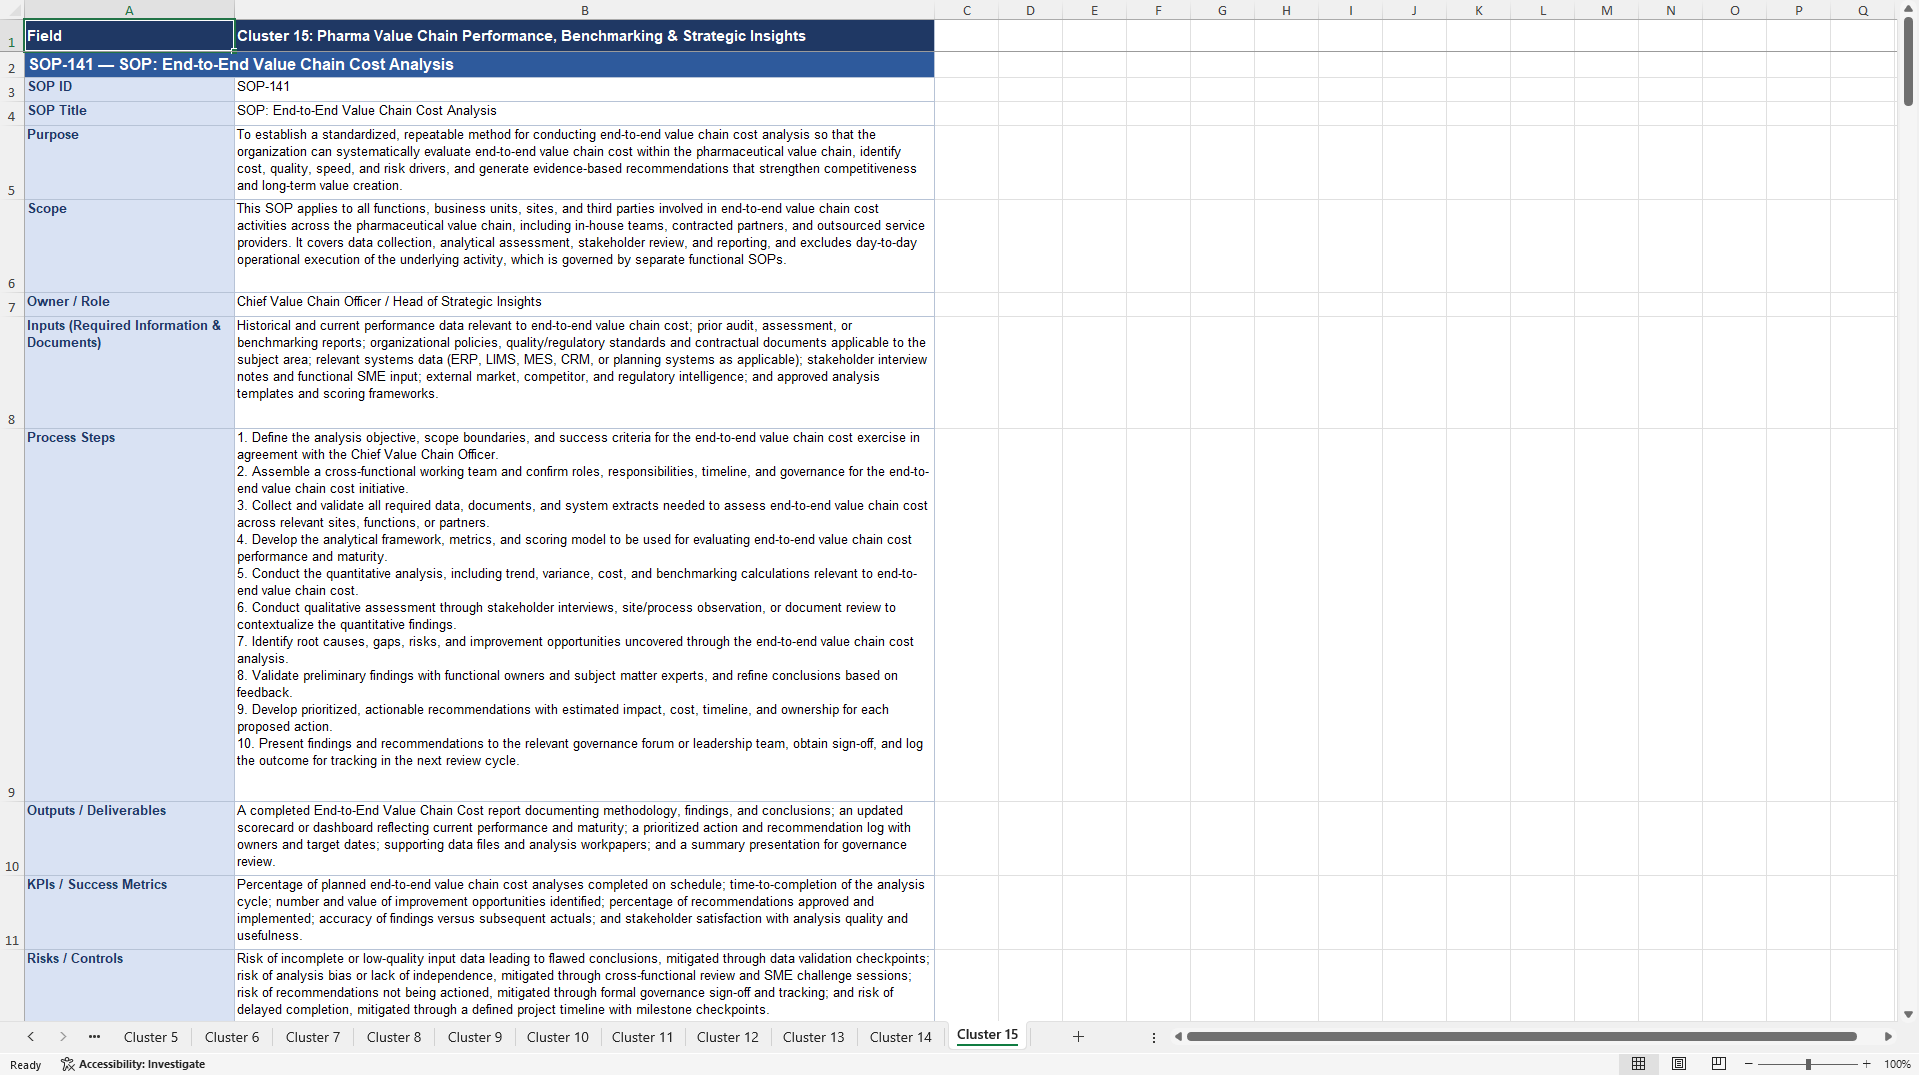The image size is (1919, 1075).
Task: Open the Cluster 9 sheet tab
Action: tap(475, 1037)
